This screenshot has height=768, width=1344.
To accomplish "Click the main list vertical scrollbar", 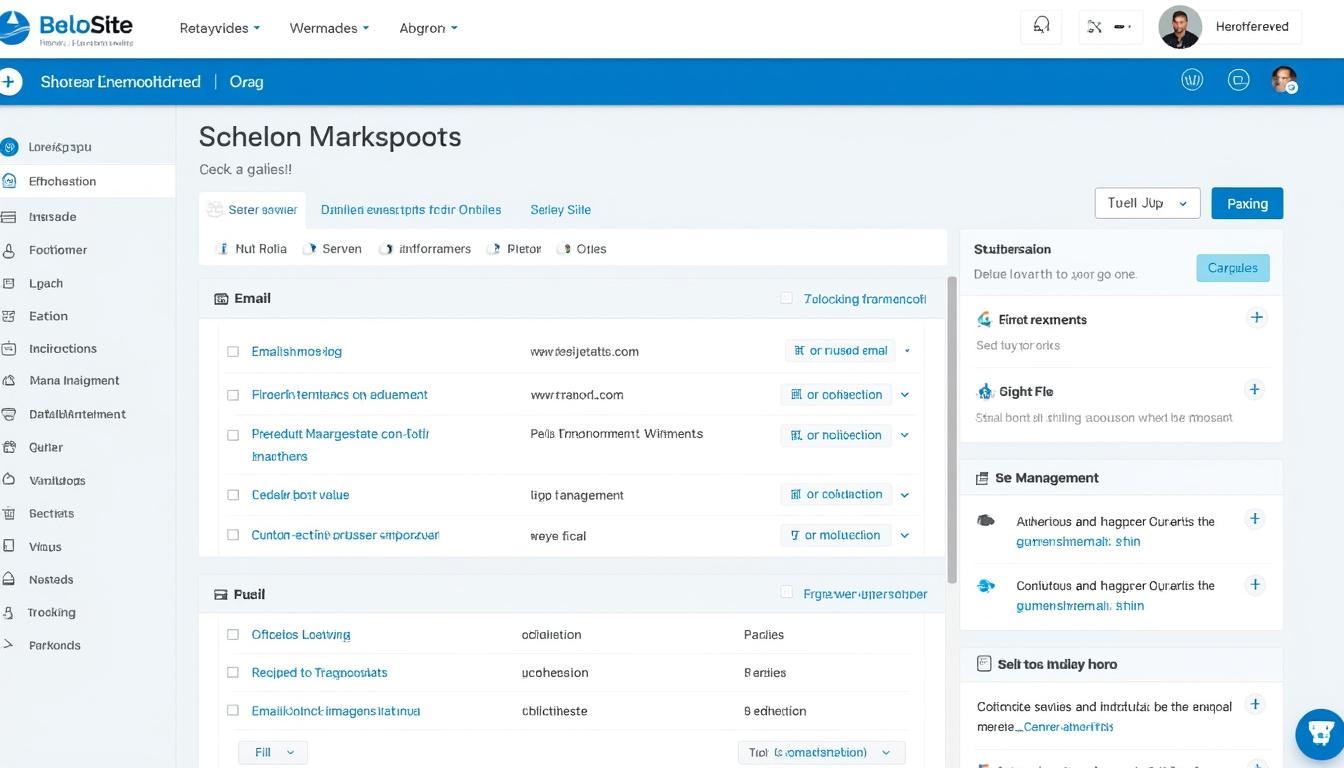I will (952, 430).
